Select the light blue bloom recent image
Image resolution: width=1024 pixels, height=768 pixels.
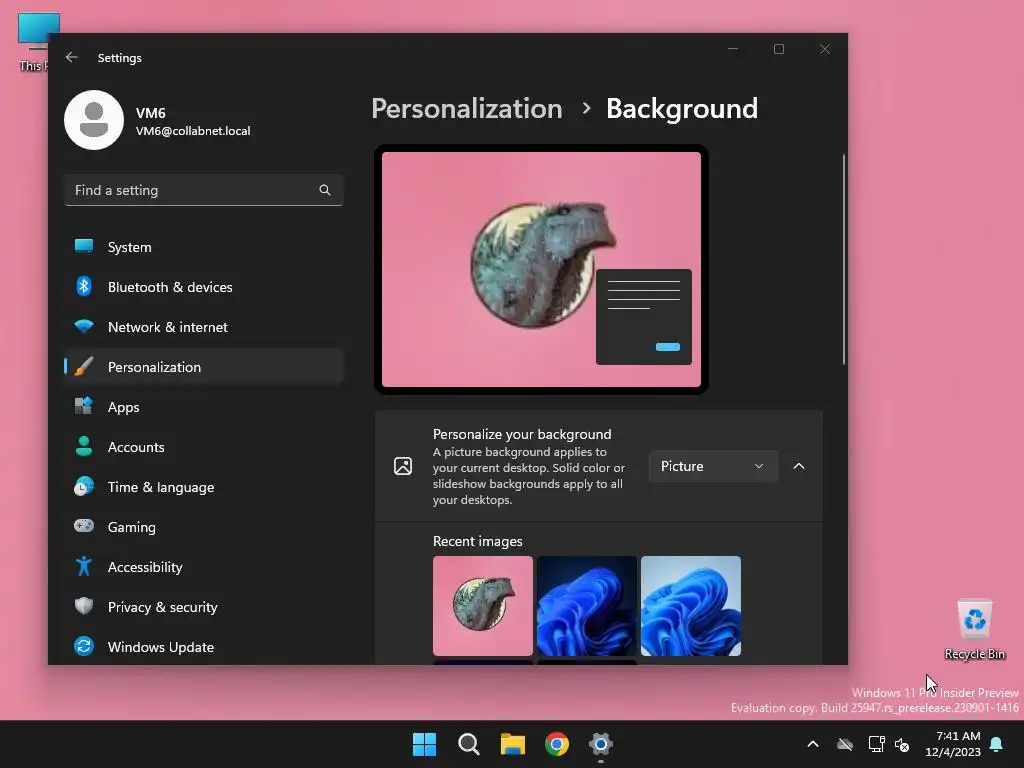(691, 605)
